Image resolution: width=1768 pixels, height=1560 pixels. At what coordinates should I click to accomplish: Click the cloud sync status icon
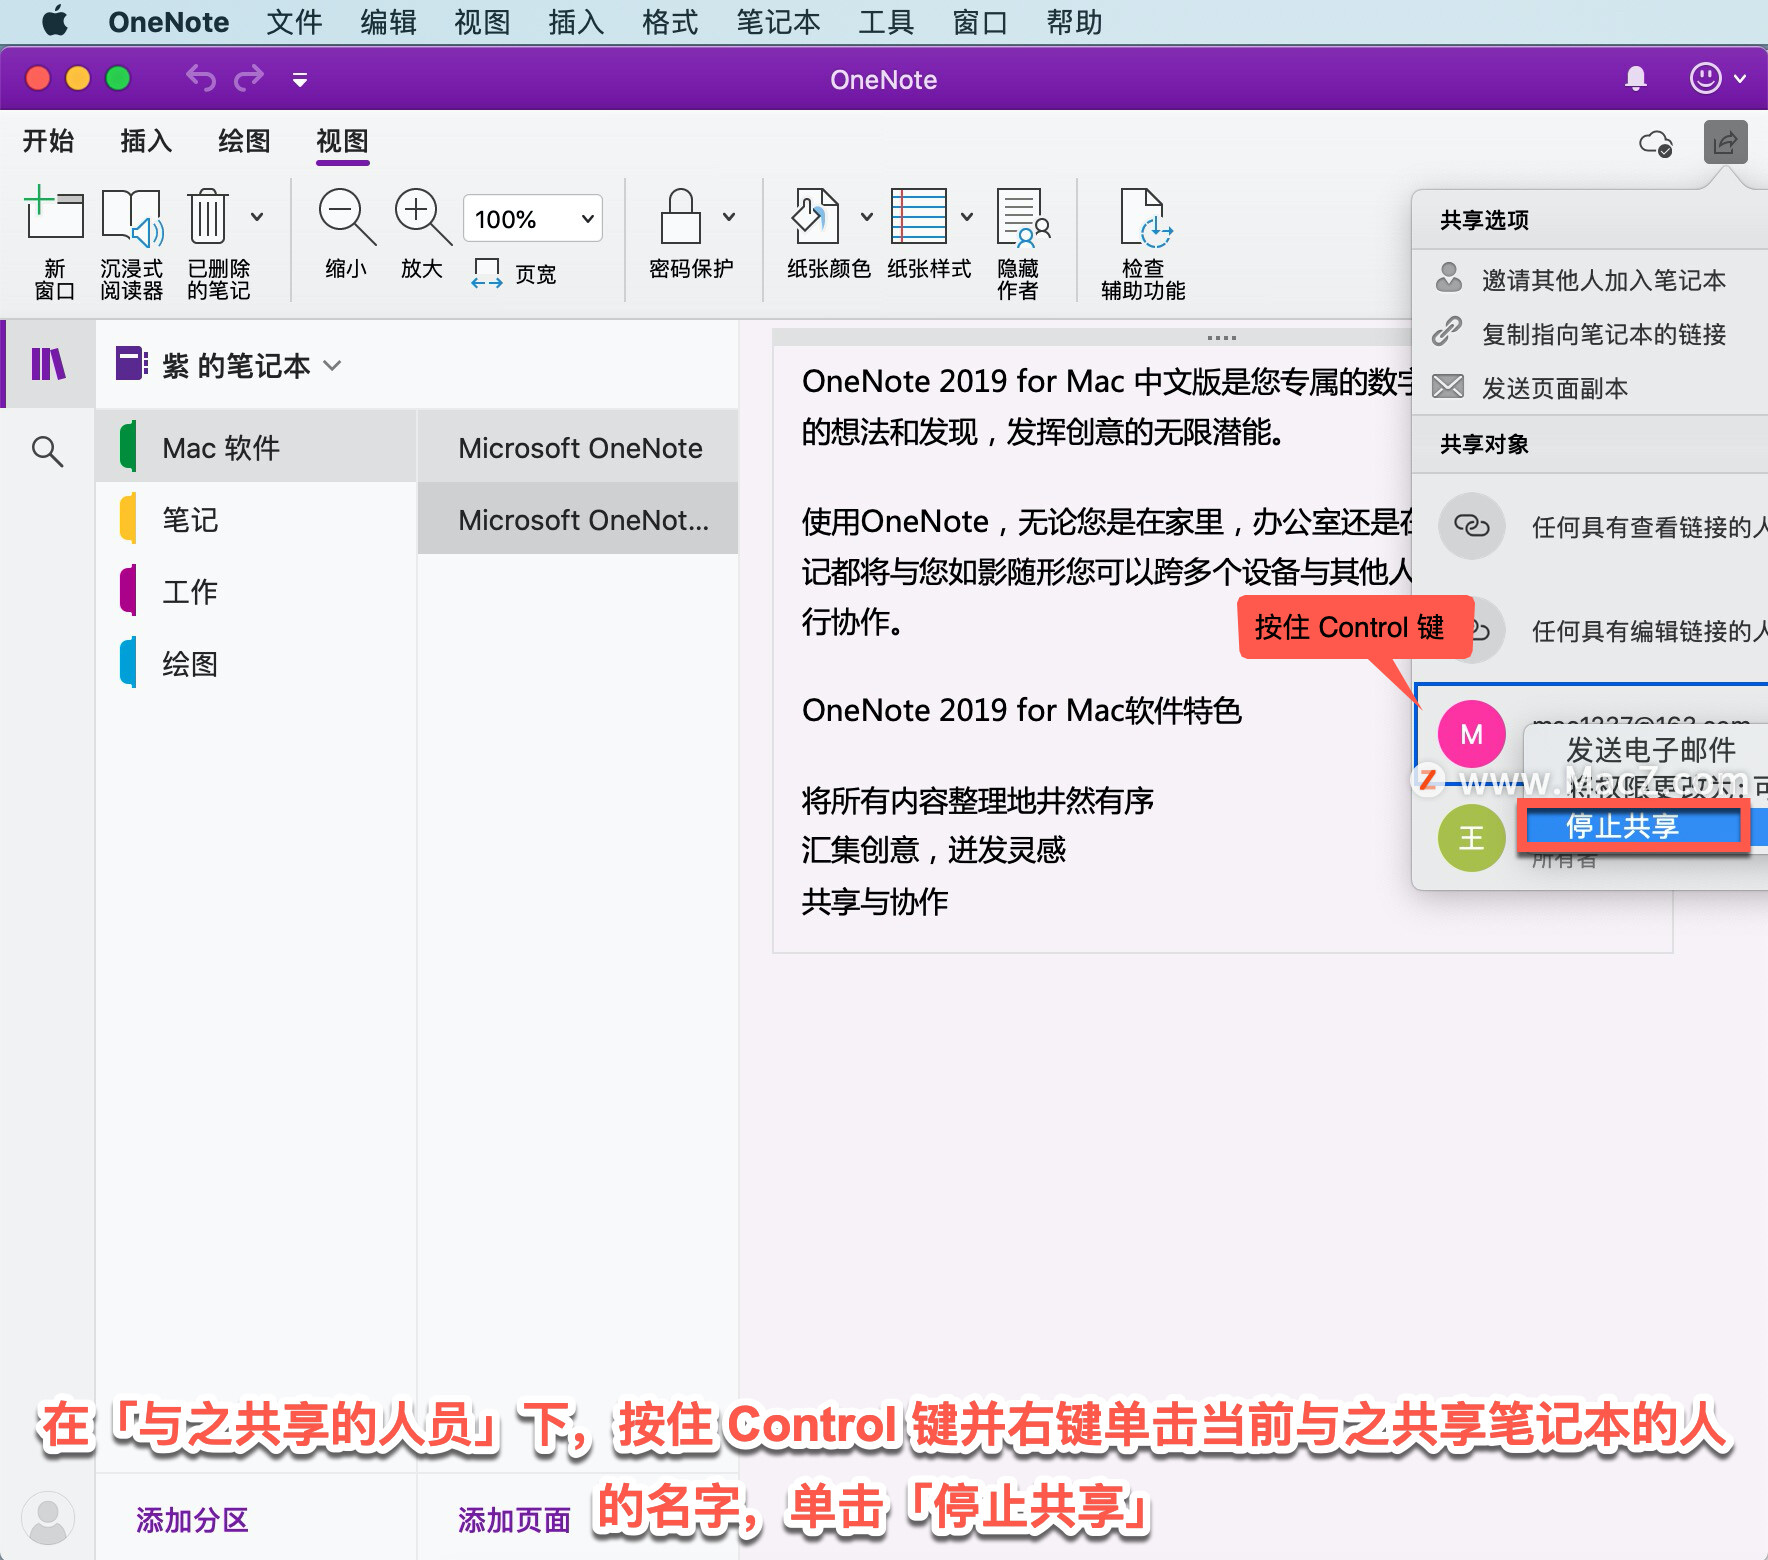tap(1656, 143)
